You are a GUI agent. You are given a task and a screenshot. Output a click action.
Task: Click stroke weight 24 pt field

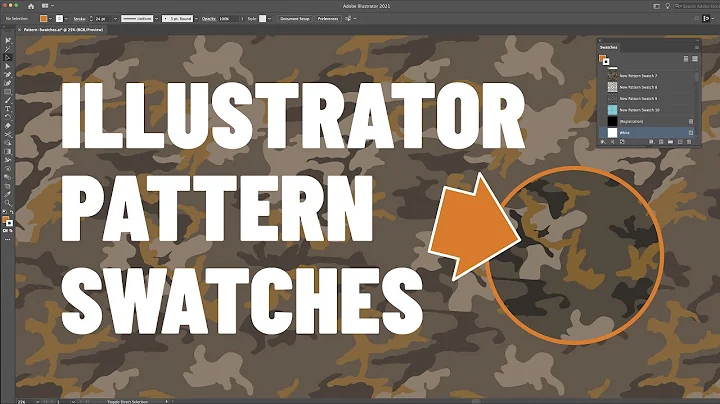(x=104, y=18)
